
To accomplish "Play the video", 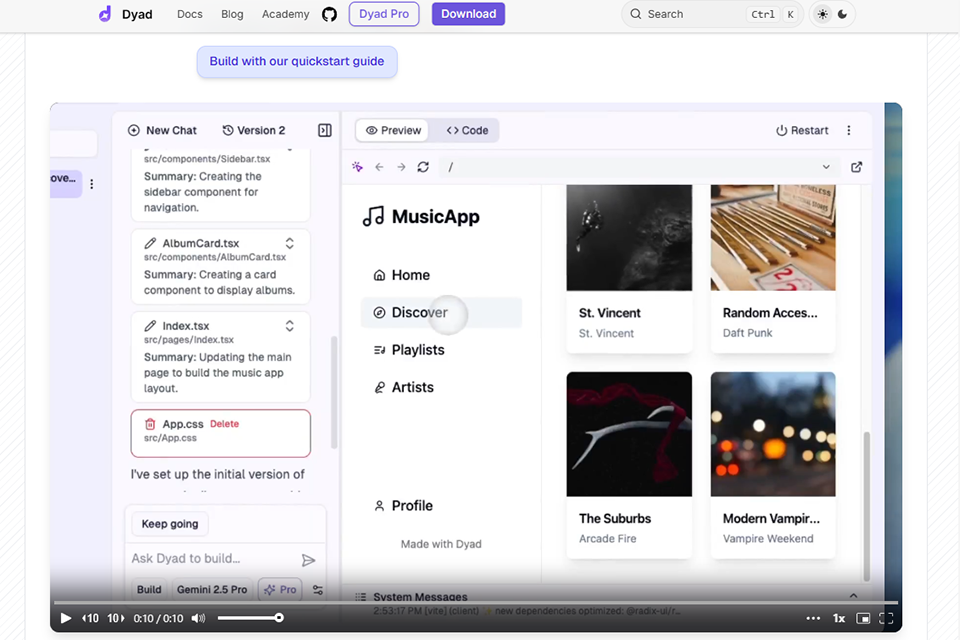I will tap(66, 619).
